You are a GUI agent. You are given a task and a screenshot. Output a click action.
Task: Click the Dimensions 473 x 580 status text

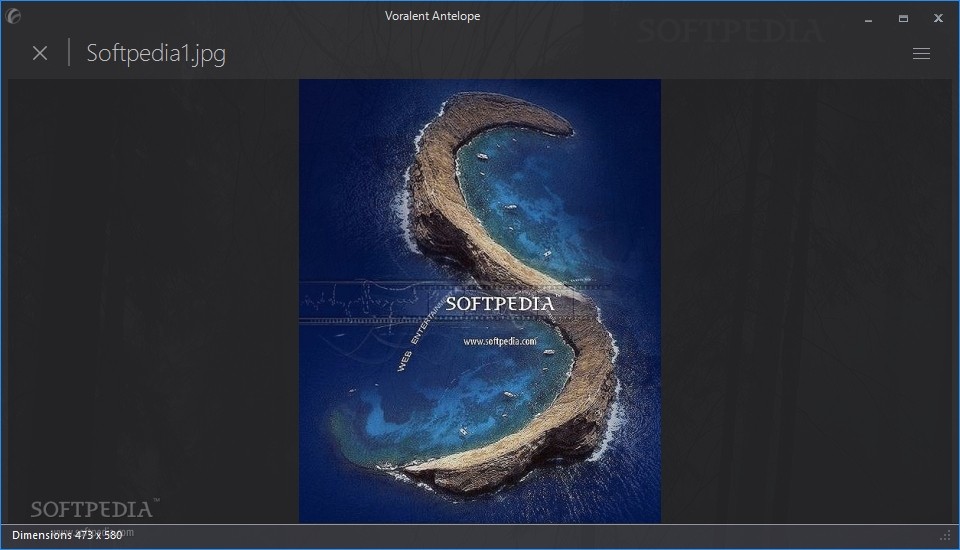click(x=67, y=535)
